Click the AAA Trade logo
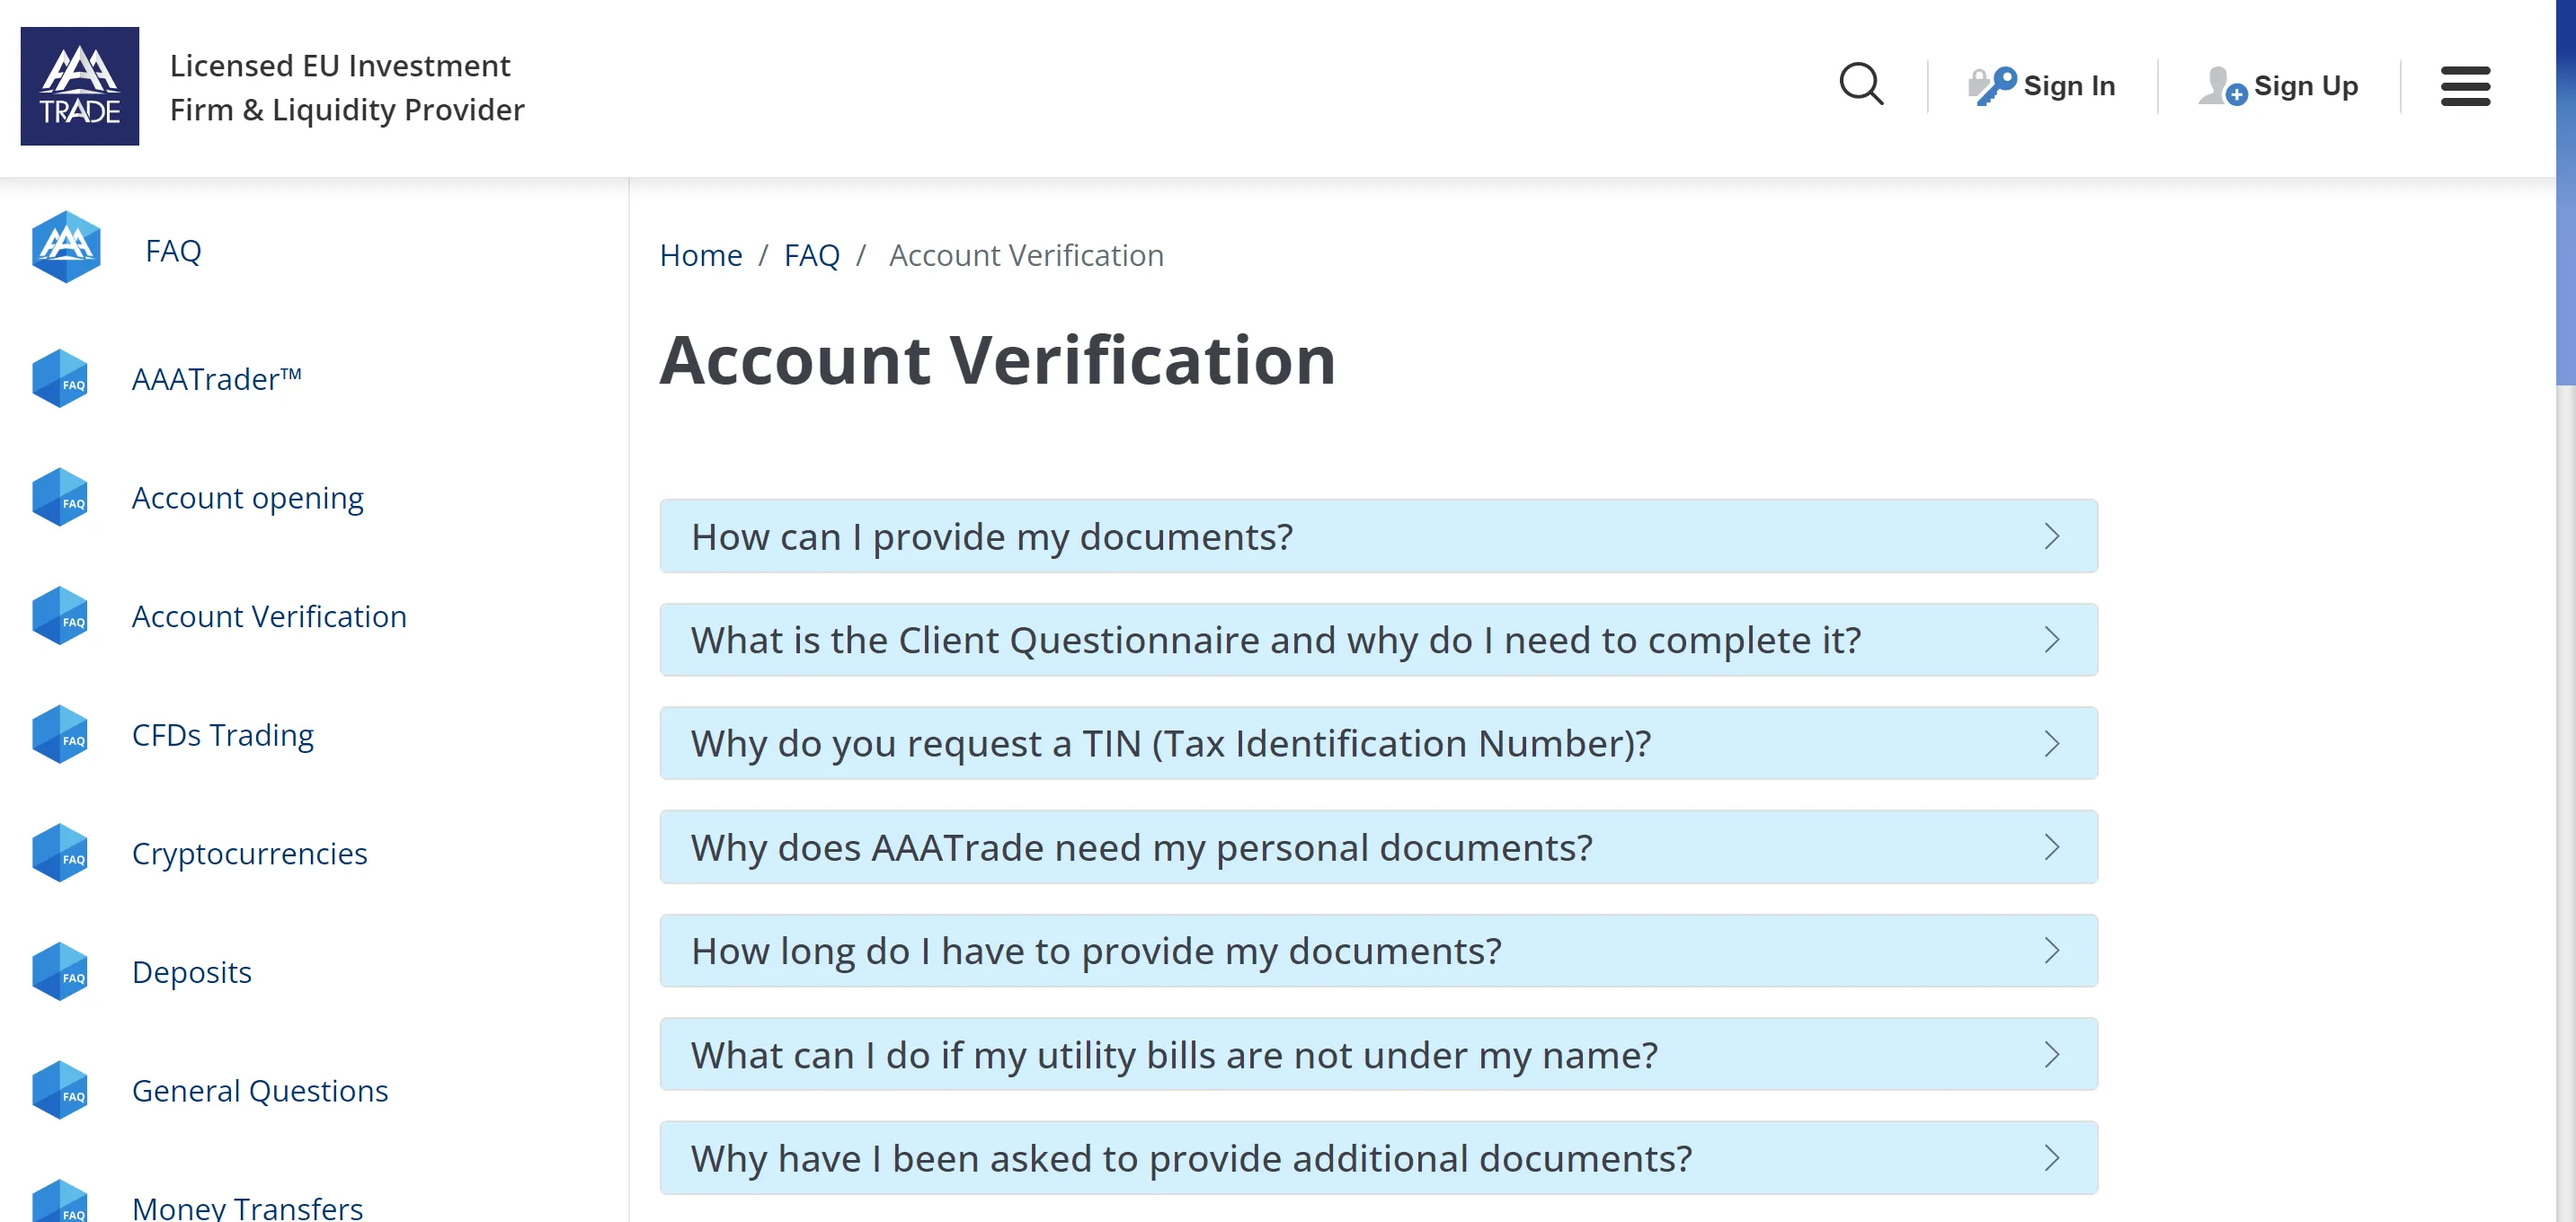The image size is (2576, 1222). (x=80, y=86)
